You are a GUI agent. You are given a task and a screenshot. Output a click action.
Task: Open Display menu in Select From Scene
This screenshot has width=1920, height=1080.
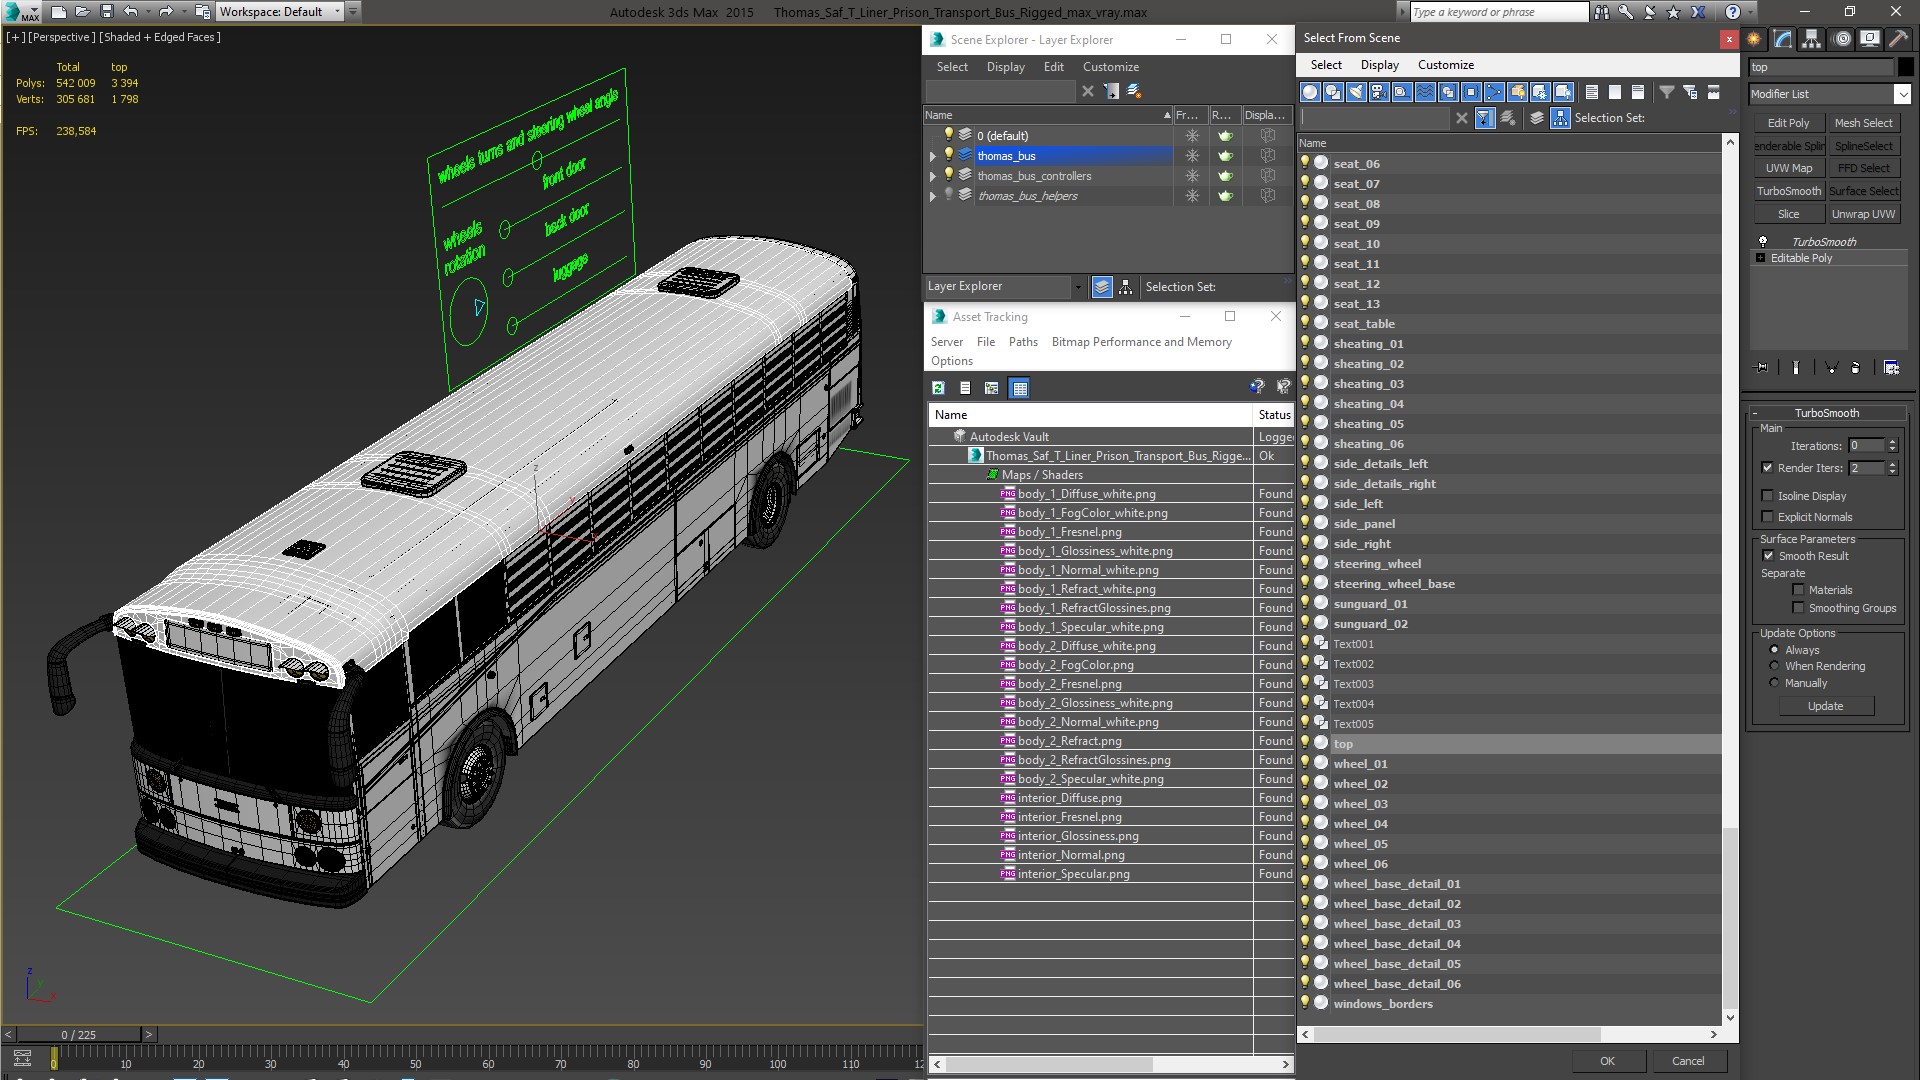pyautogui.click(x=1379, y=65)
